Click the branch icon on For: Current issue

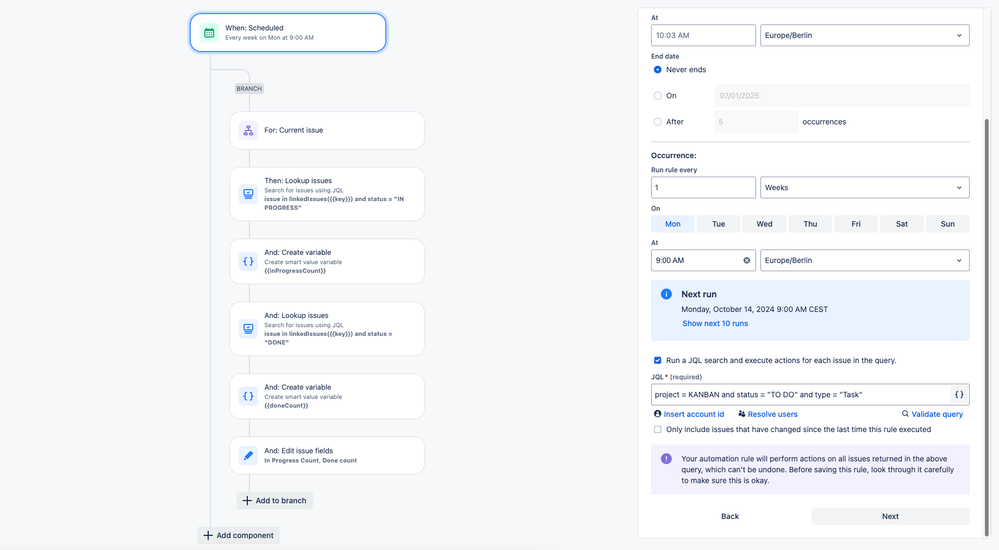tap(248, 131)
